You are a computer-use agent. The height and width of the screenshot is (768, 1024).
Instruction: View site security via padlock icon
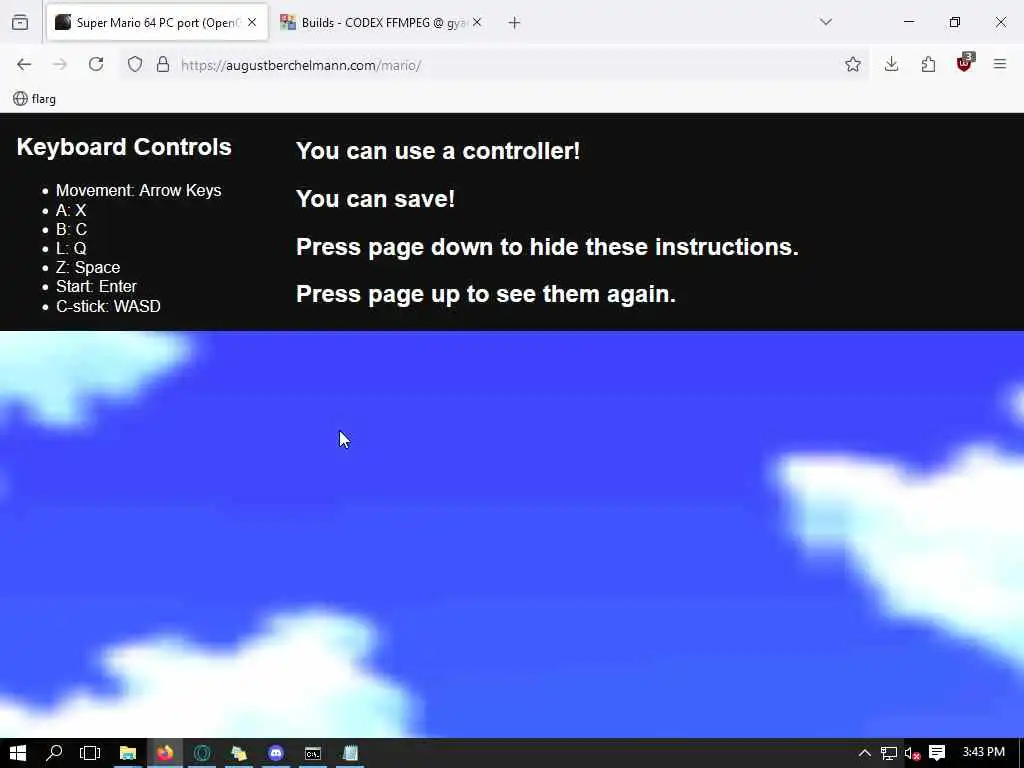tap(163, 64)
